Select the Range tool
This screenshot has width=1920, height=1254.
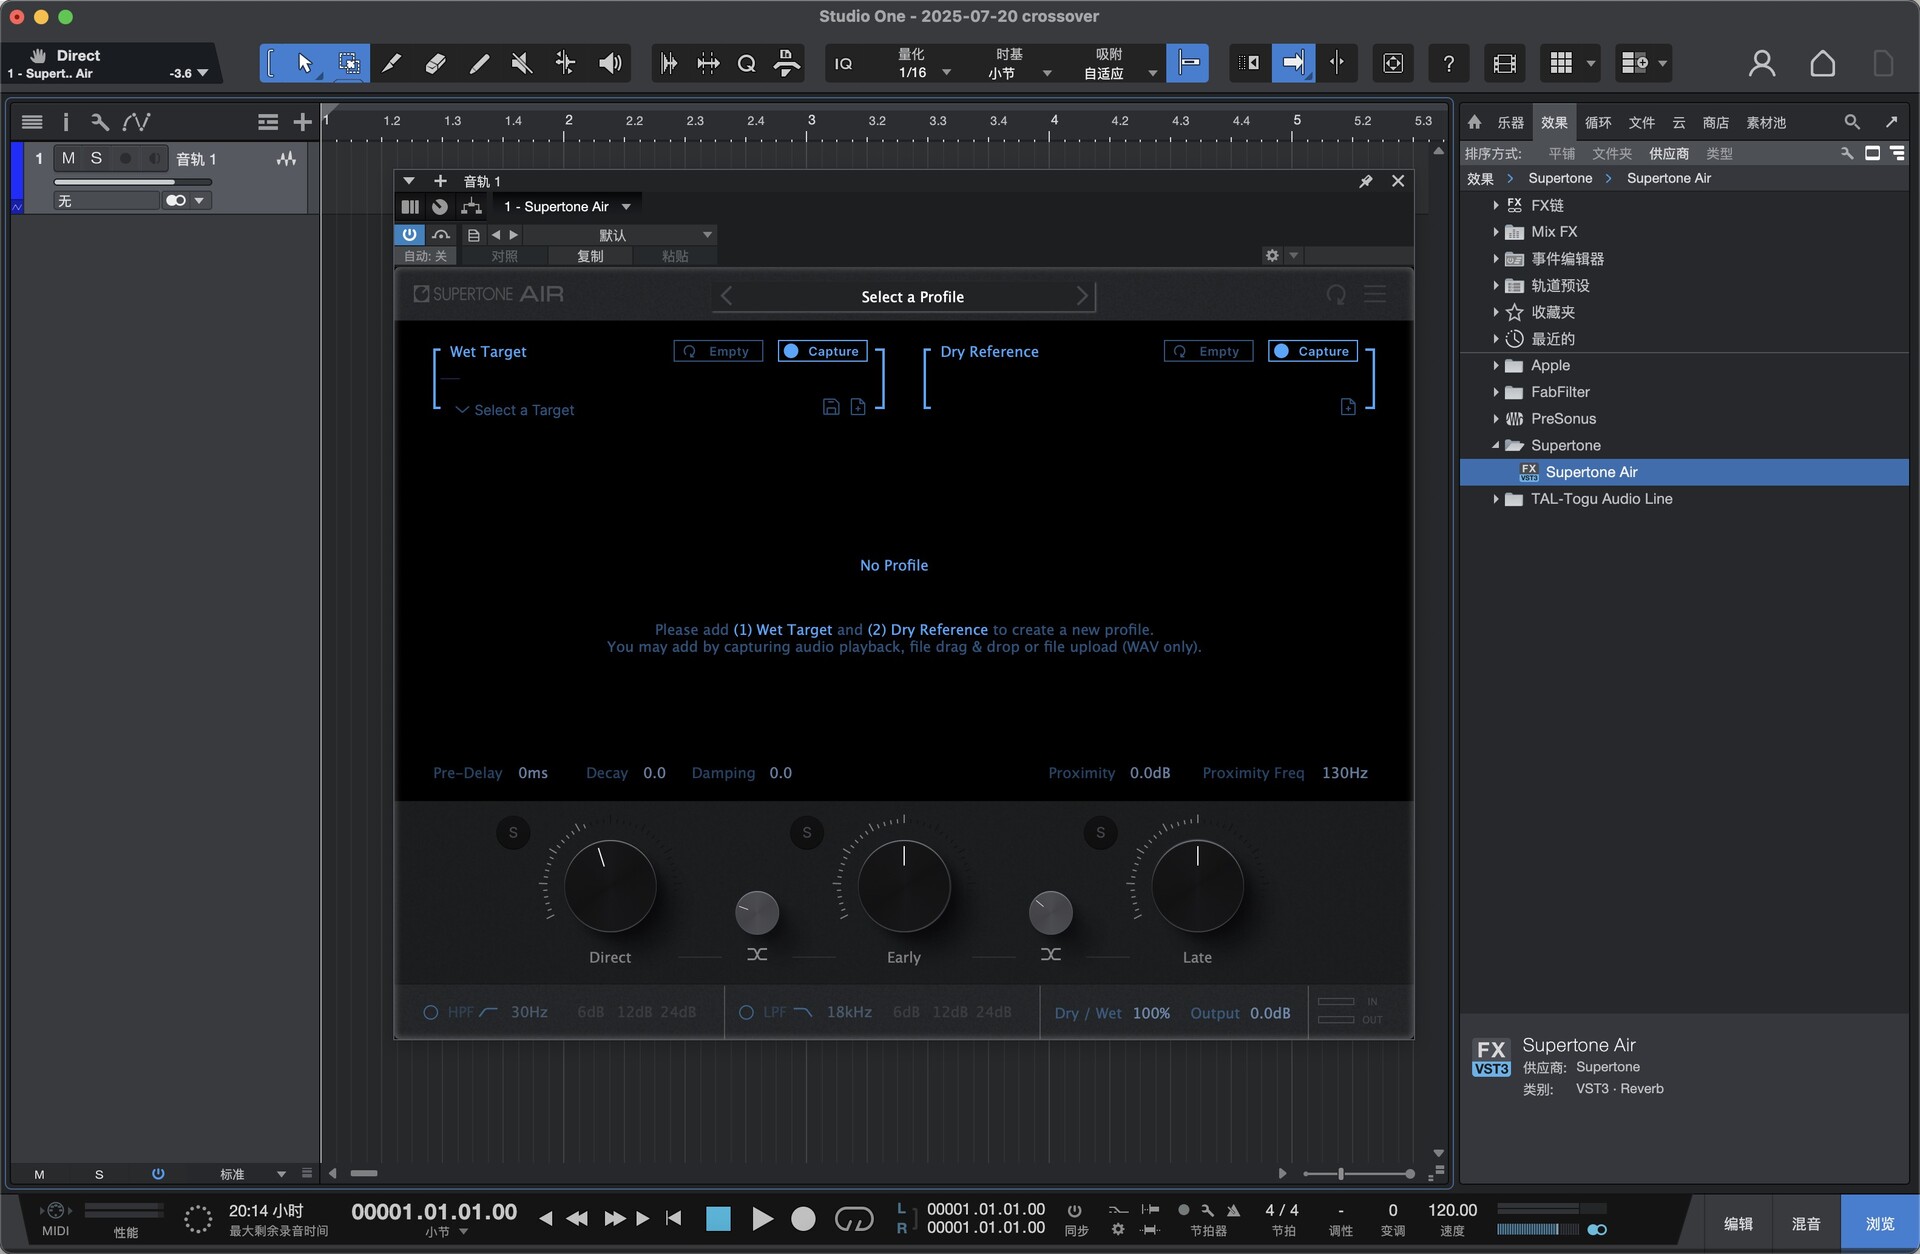pyautogui.click(x=349, y=63)
